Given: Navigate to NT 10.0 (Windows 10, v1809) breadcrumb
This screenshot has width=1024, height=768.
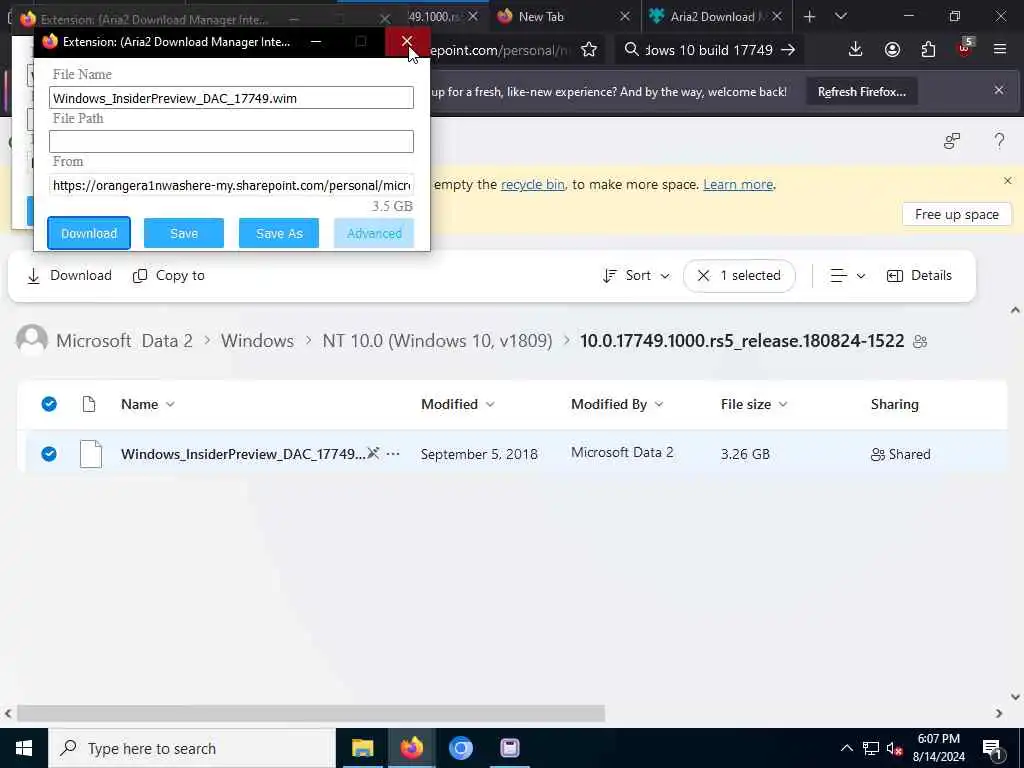Looking at the screenshot, I should [437, 340].
